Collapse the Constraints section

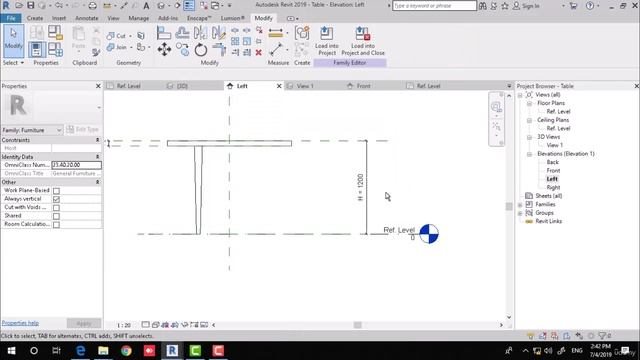[x=98, y=140]
